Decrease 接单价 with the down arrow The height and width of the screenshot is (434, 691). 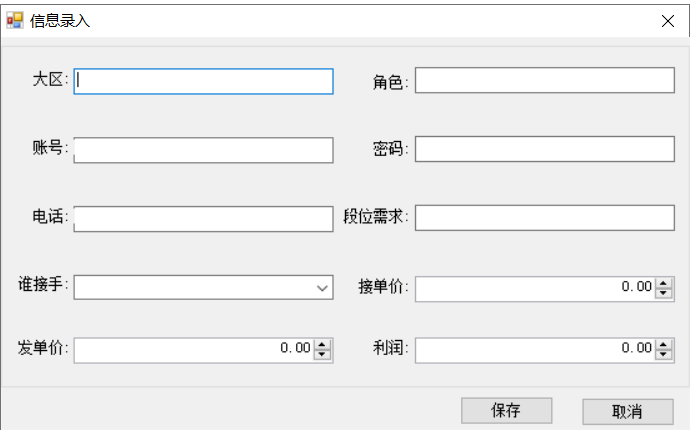point(664,293)
